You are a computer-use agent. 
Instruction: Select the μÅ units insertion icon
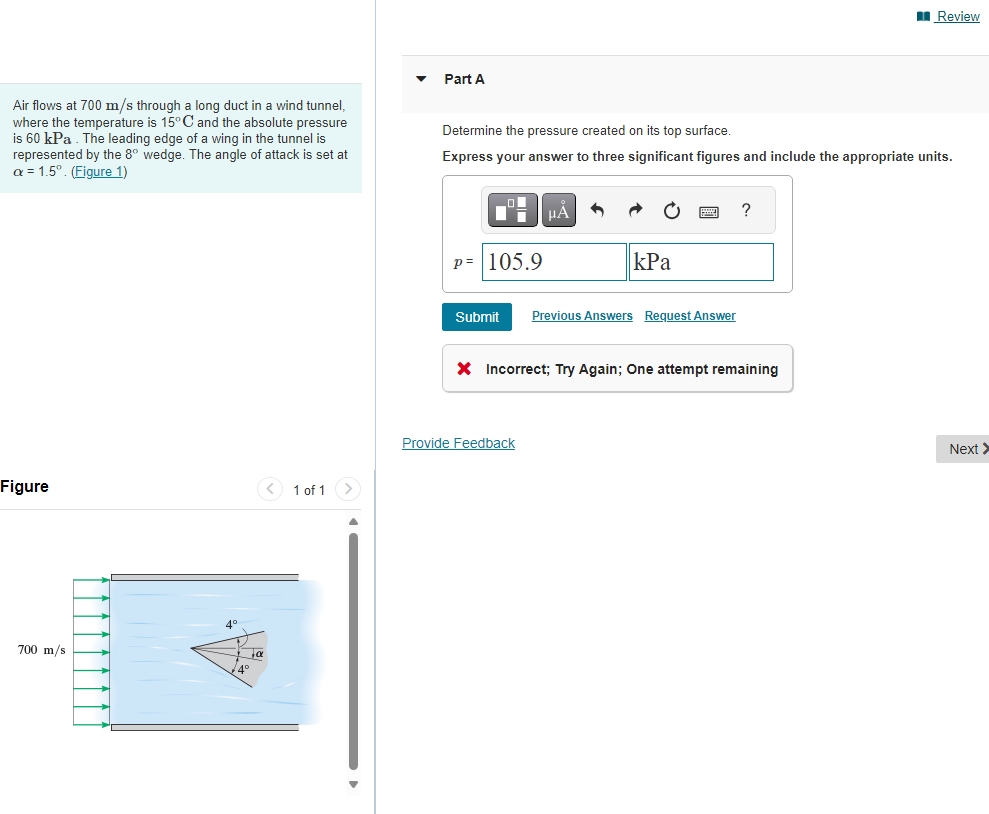pyautogui.click(x=558, y=210)
